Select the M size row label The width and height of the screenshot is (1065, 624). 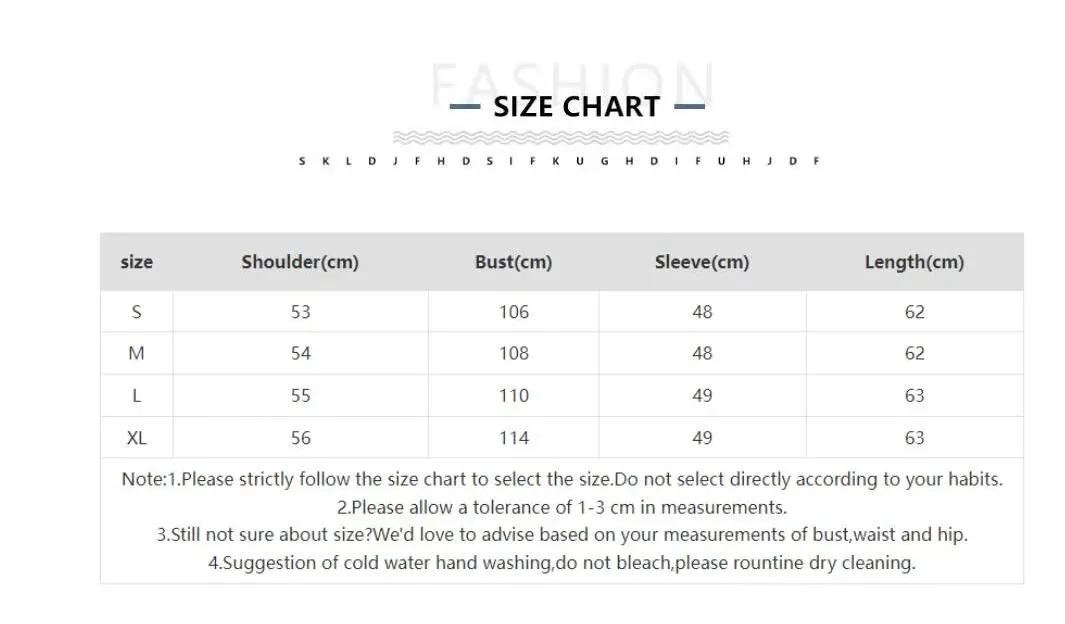coord(137,353)
